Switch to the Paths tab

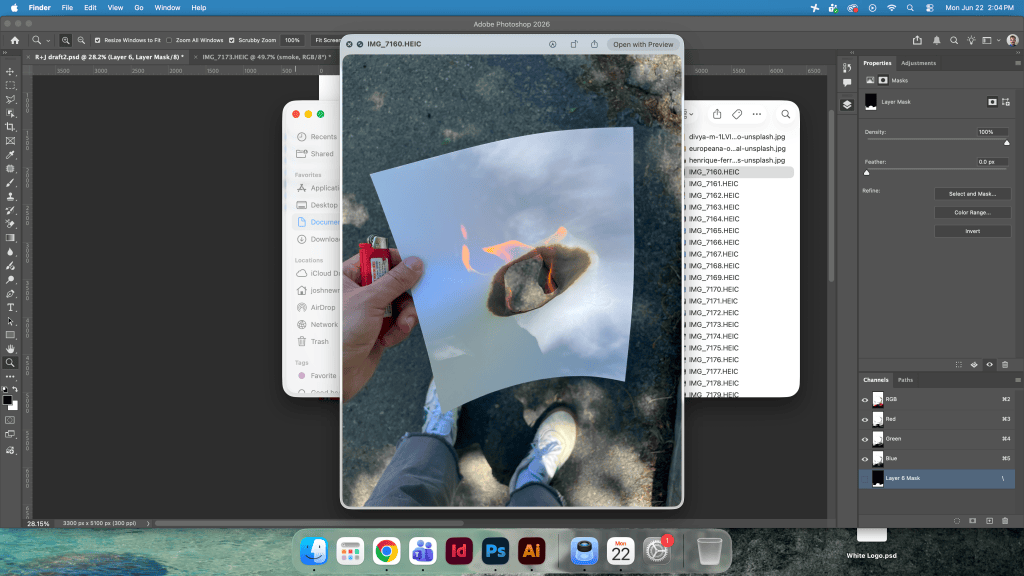point(905,380)
